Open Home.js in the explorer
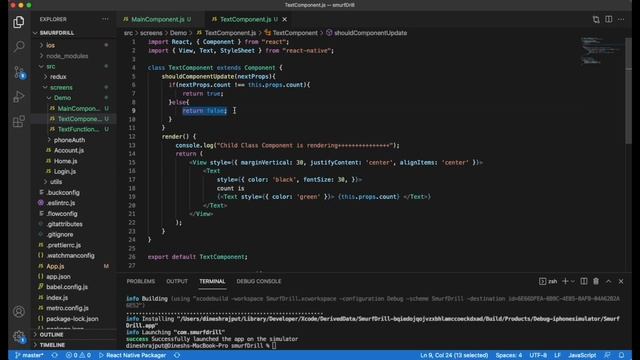This screenshot has height=360, width=640. pos(65,161)
